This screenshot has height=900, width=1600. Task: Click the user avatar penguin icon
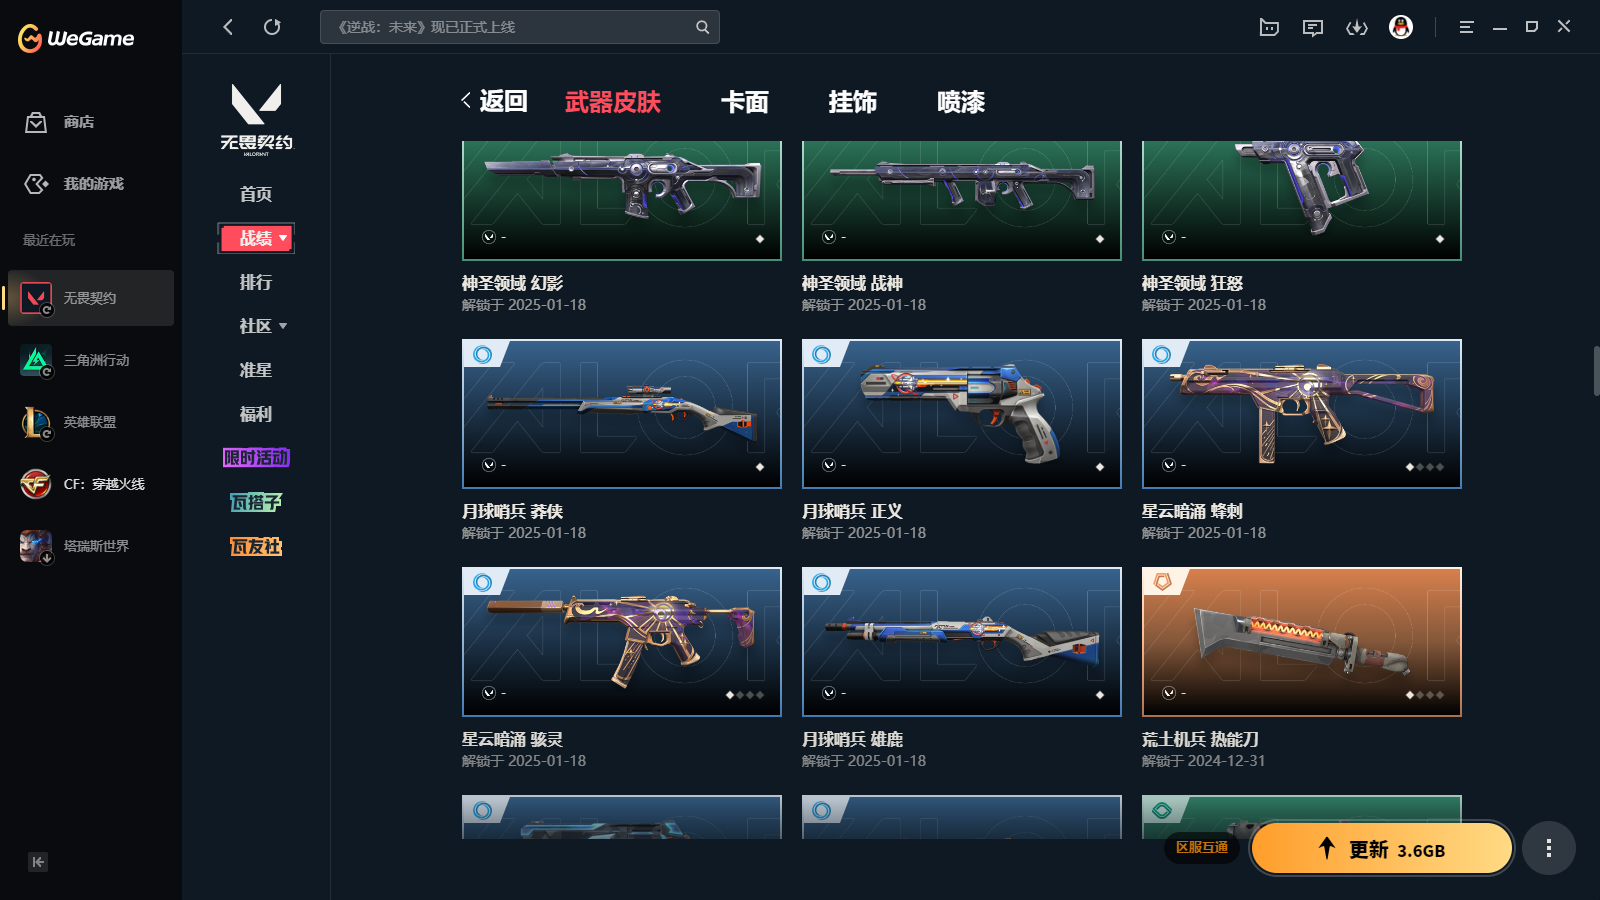[1401, 27]
